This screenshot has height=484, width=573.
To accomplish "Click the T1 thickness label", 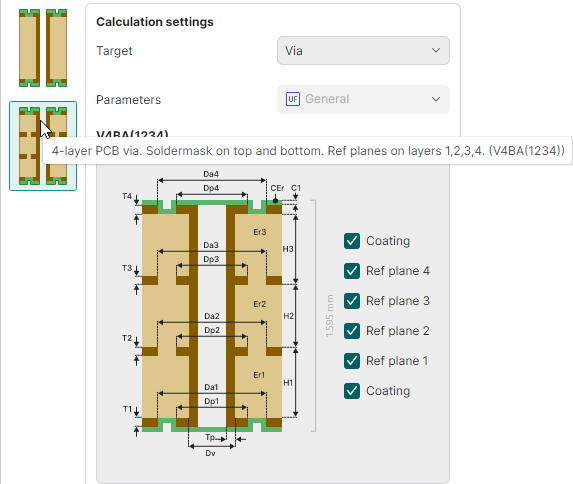I will [127, 409].
